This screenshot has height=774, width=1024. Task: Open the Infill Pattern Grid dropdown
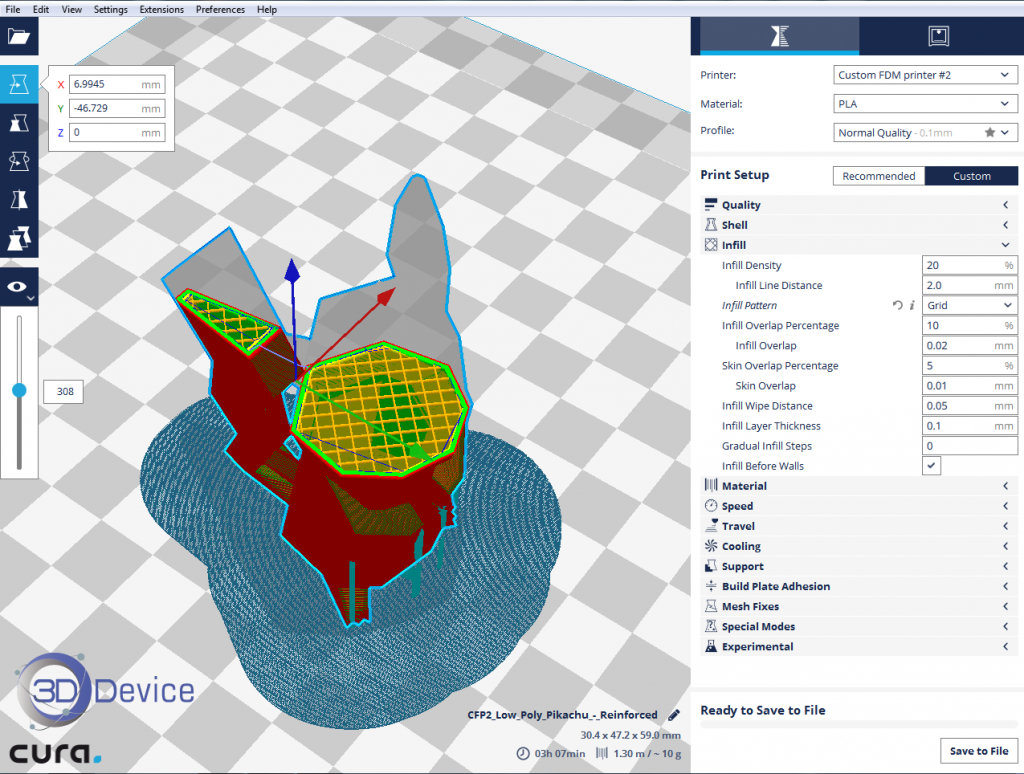pyautogui.click(x=969, y=306)
